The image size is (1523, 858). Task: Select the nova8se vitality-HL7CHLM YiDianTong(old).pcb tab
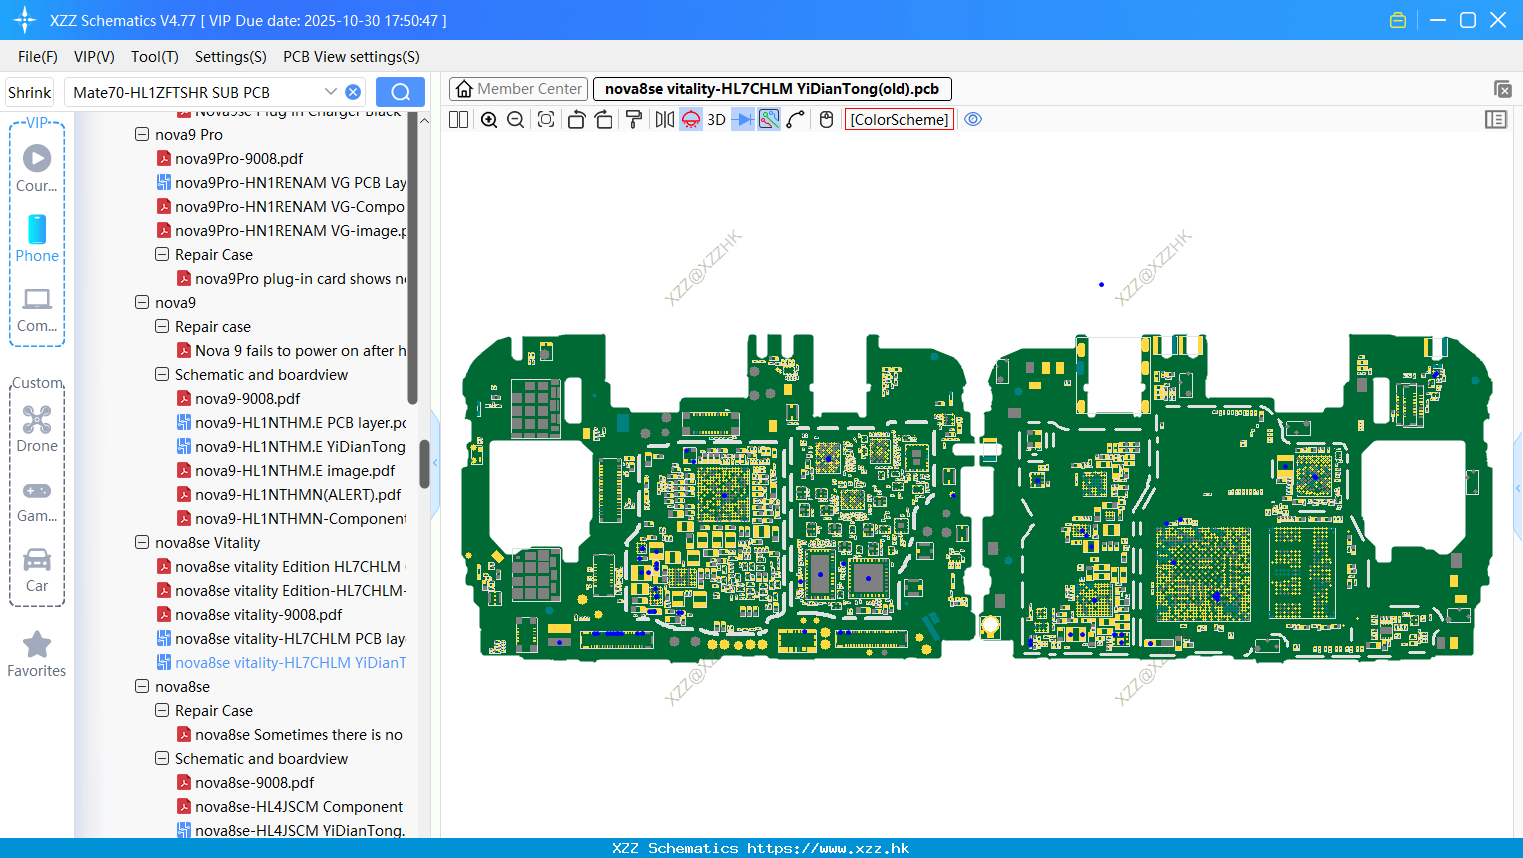772,89
